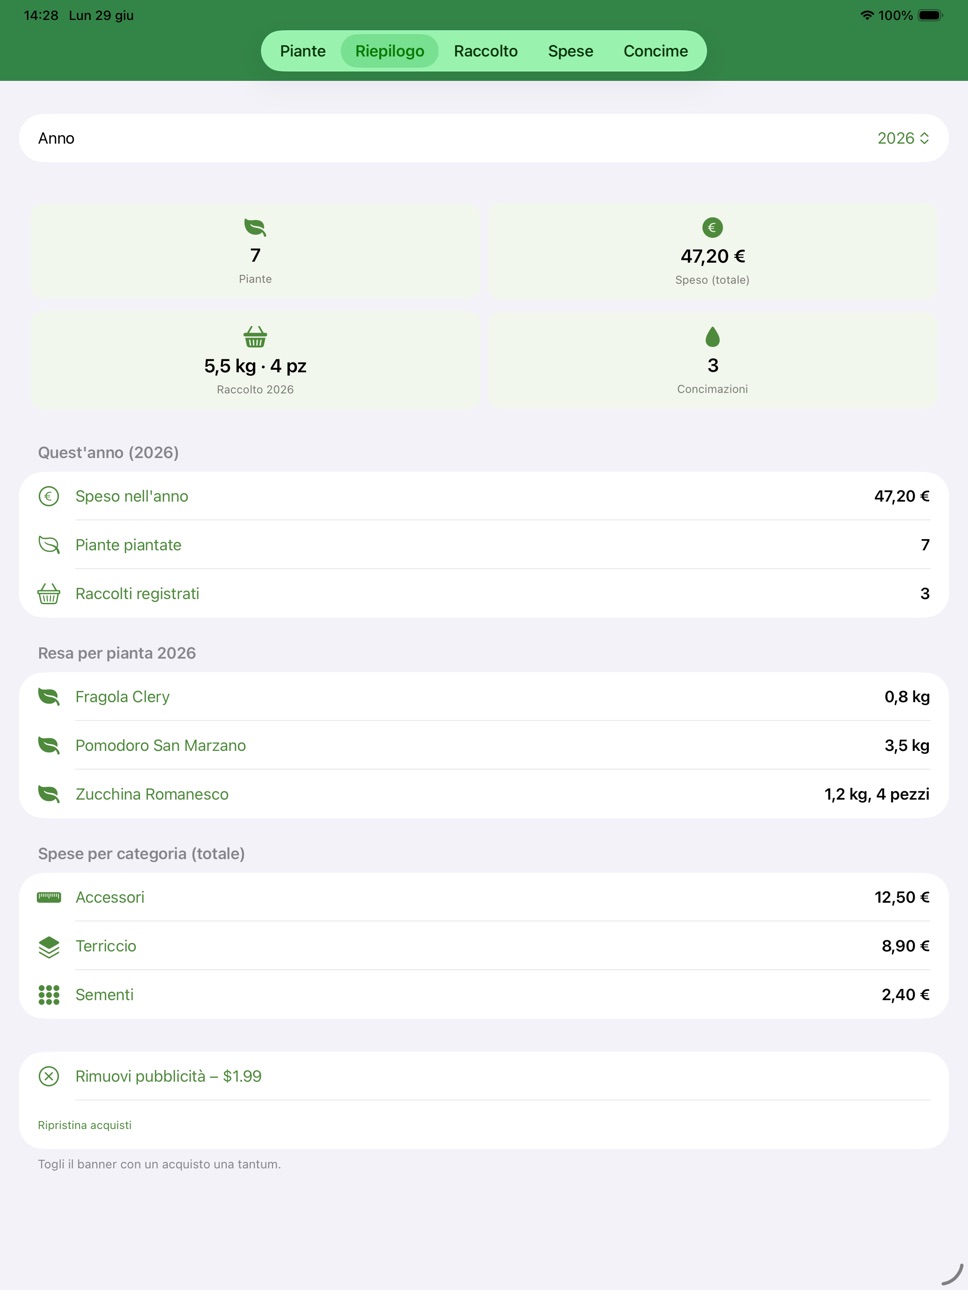
Task: Click seeds grid icon beside Sementi
Action: tap(49, 995)
